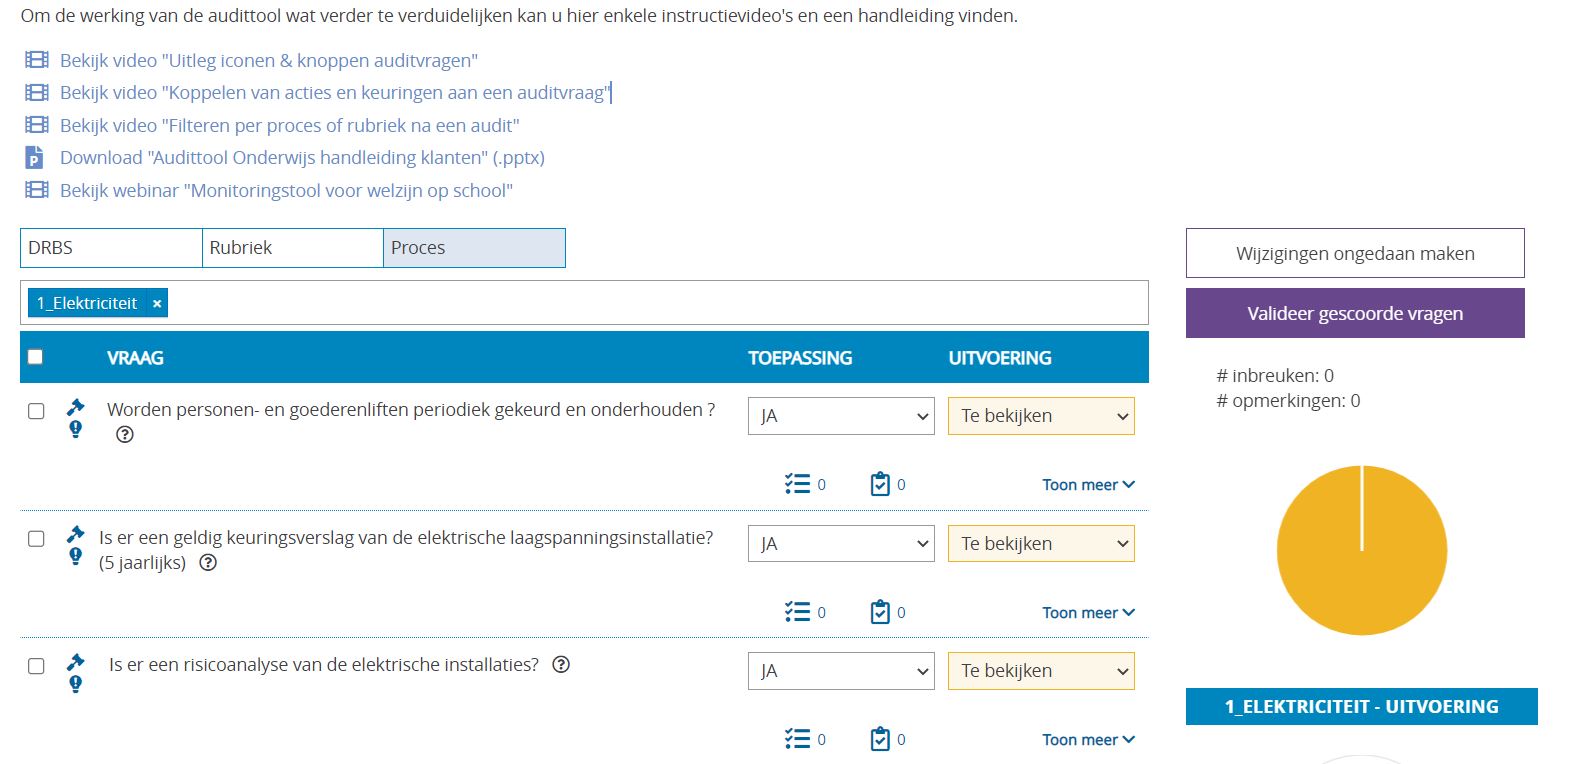The height and width of the screenshot is (764, 1581).
Task: Expand "Toon meer" for the risicoanalyse question
Action: click(1088, 740)
